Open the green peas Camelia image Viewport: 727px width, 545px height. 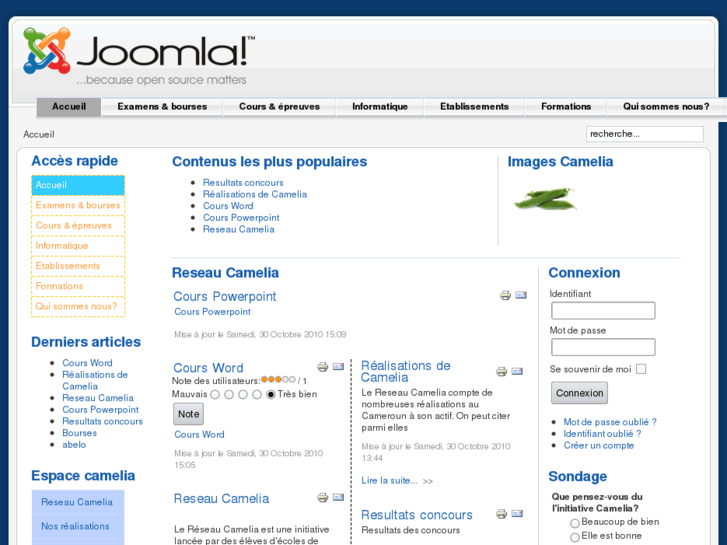tap(545, 199)
